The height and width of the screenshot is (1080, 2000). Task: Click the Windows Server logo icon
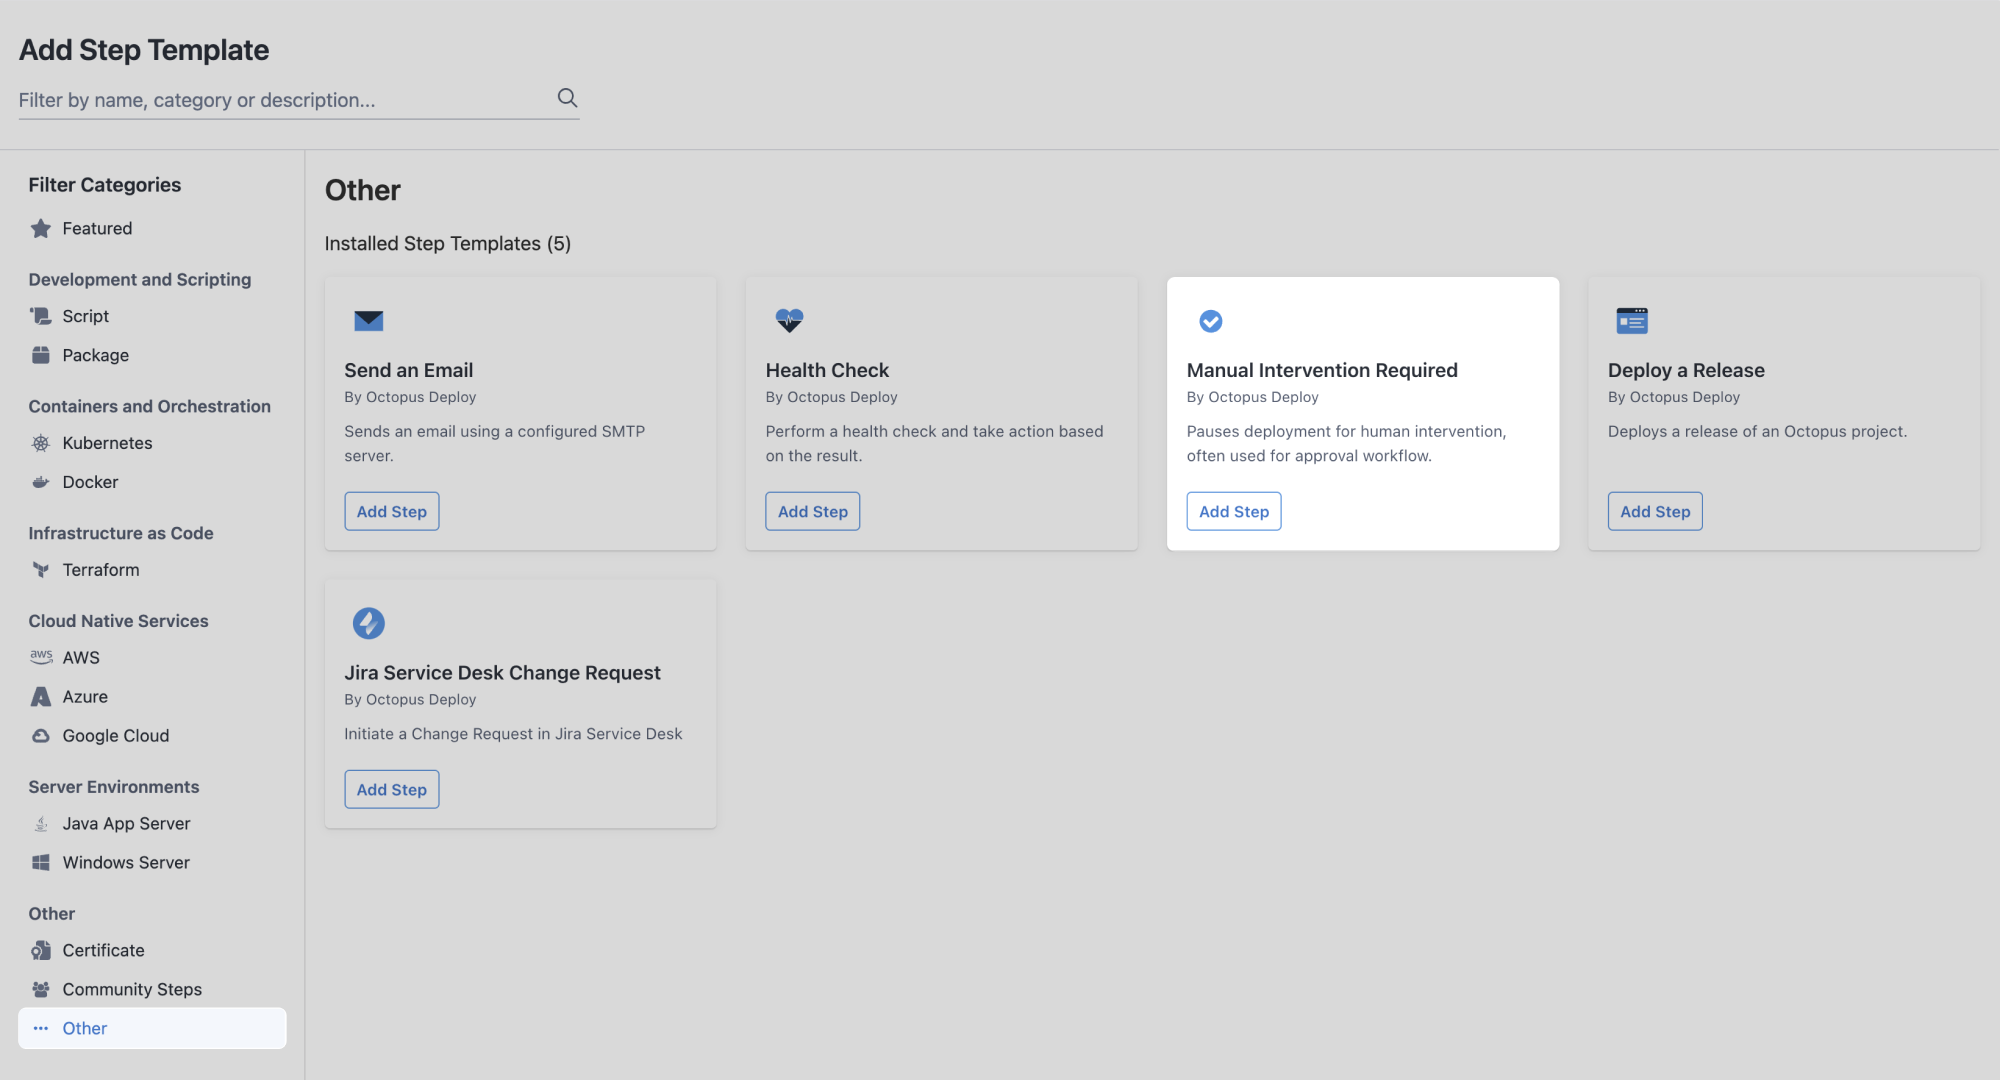(x=41, y=863)
